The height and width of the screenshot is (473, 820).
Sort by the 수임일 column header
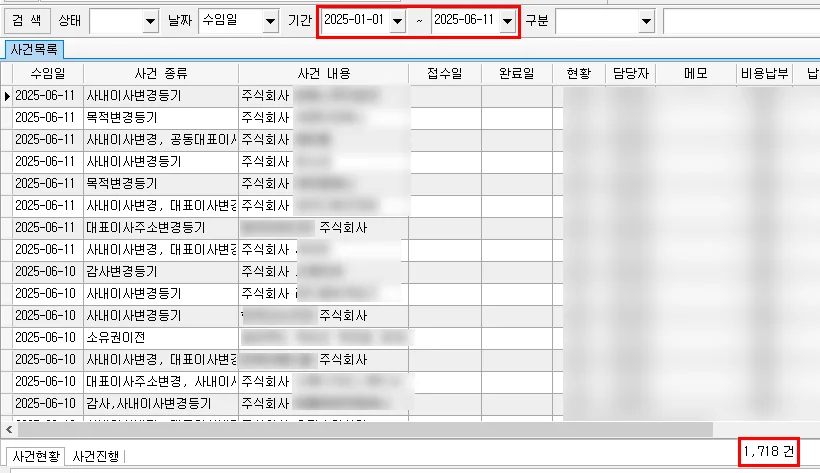48,74
